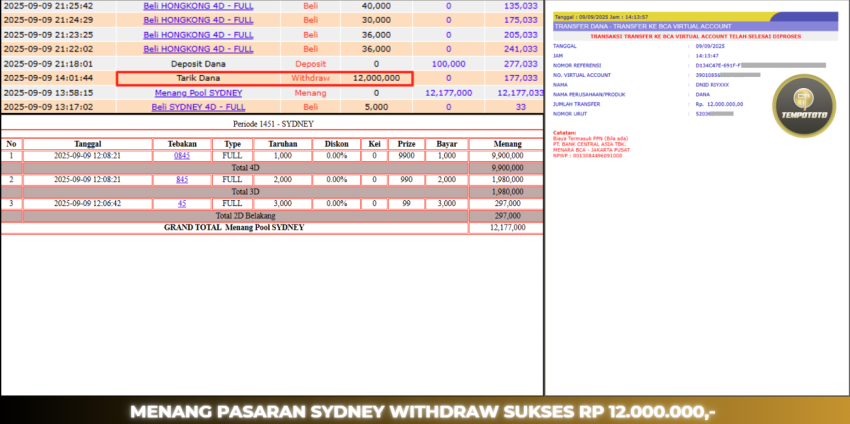Viewport: 850px width, 424px height.
Task: Click the GRAND TOTAL Menang Pool SYDNEY label
Action: coord(234,227)
